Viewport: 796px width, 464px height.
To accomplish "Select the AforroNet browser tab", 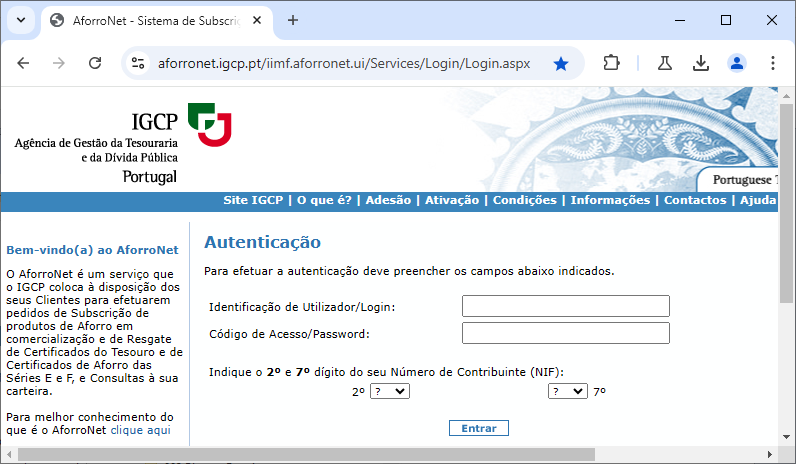I will 157,21.
